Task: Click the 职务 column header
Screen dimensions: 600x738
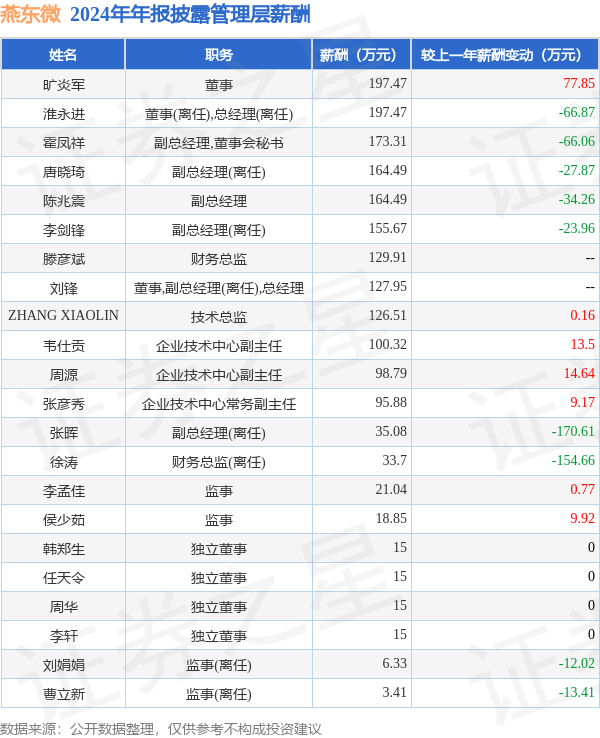Action: 219,55
